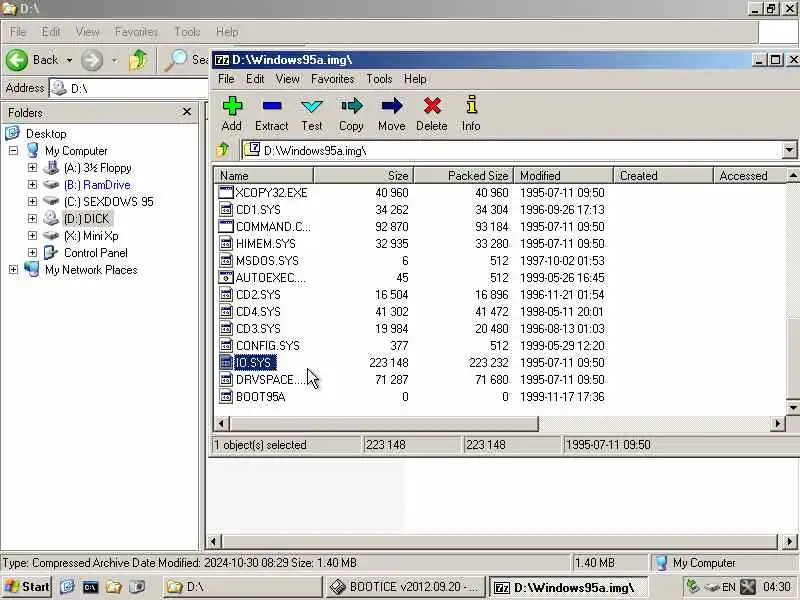Click the Internet Explorer quick launch icon

(x=67, y=587)
